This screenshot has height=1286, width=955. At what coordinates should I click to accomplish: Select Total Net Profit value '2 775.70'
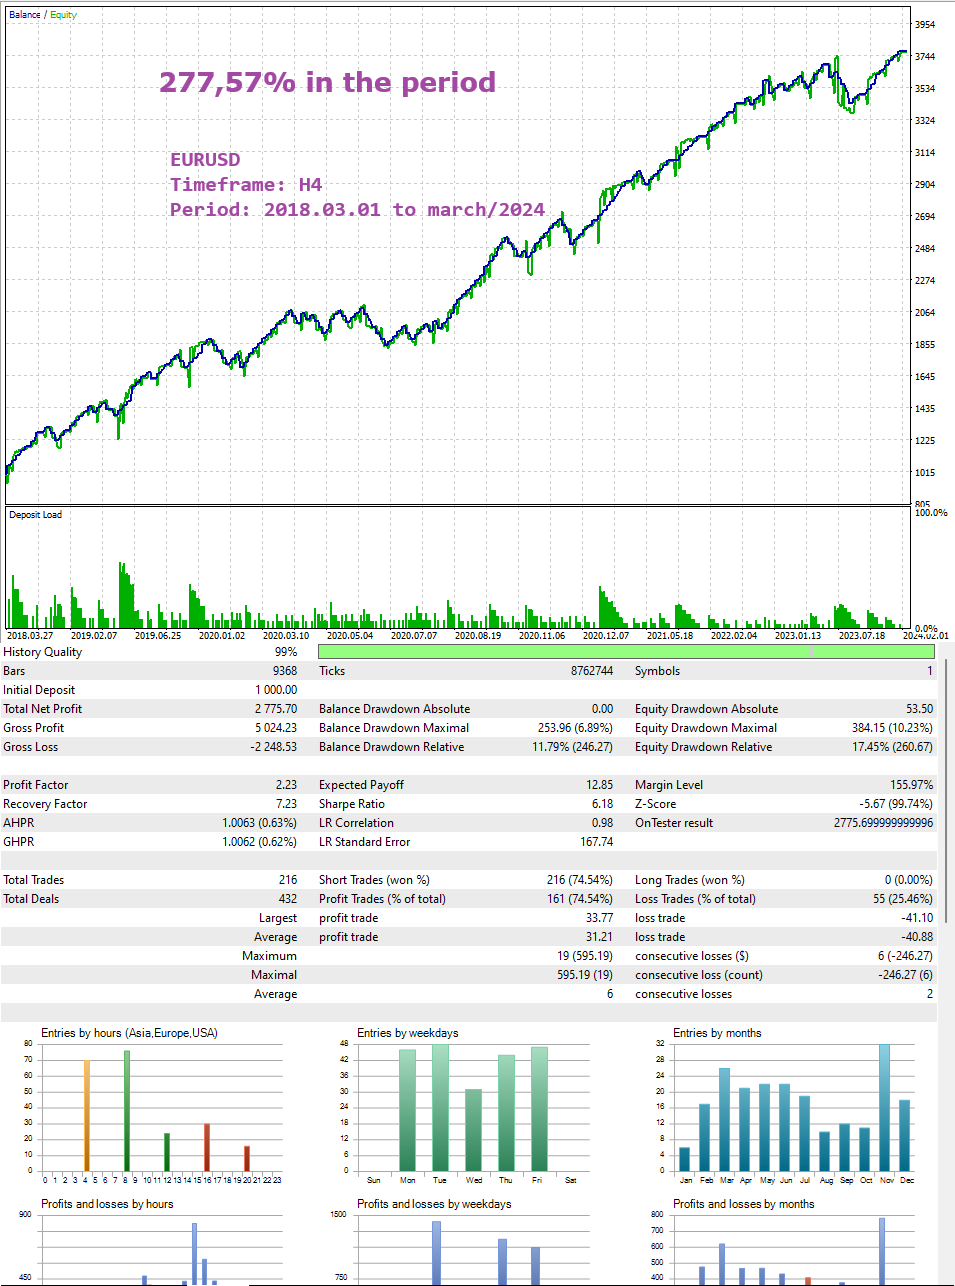coord(276,709)
